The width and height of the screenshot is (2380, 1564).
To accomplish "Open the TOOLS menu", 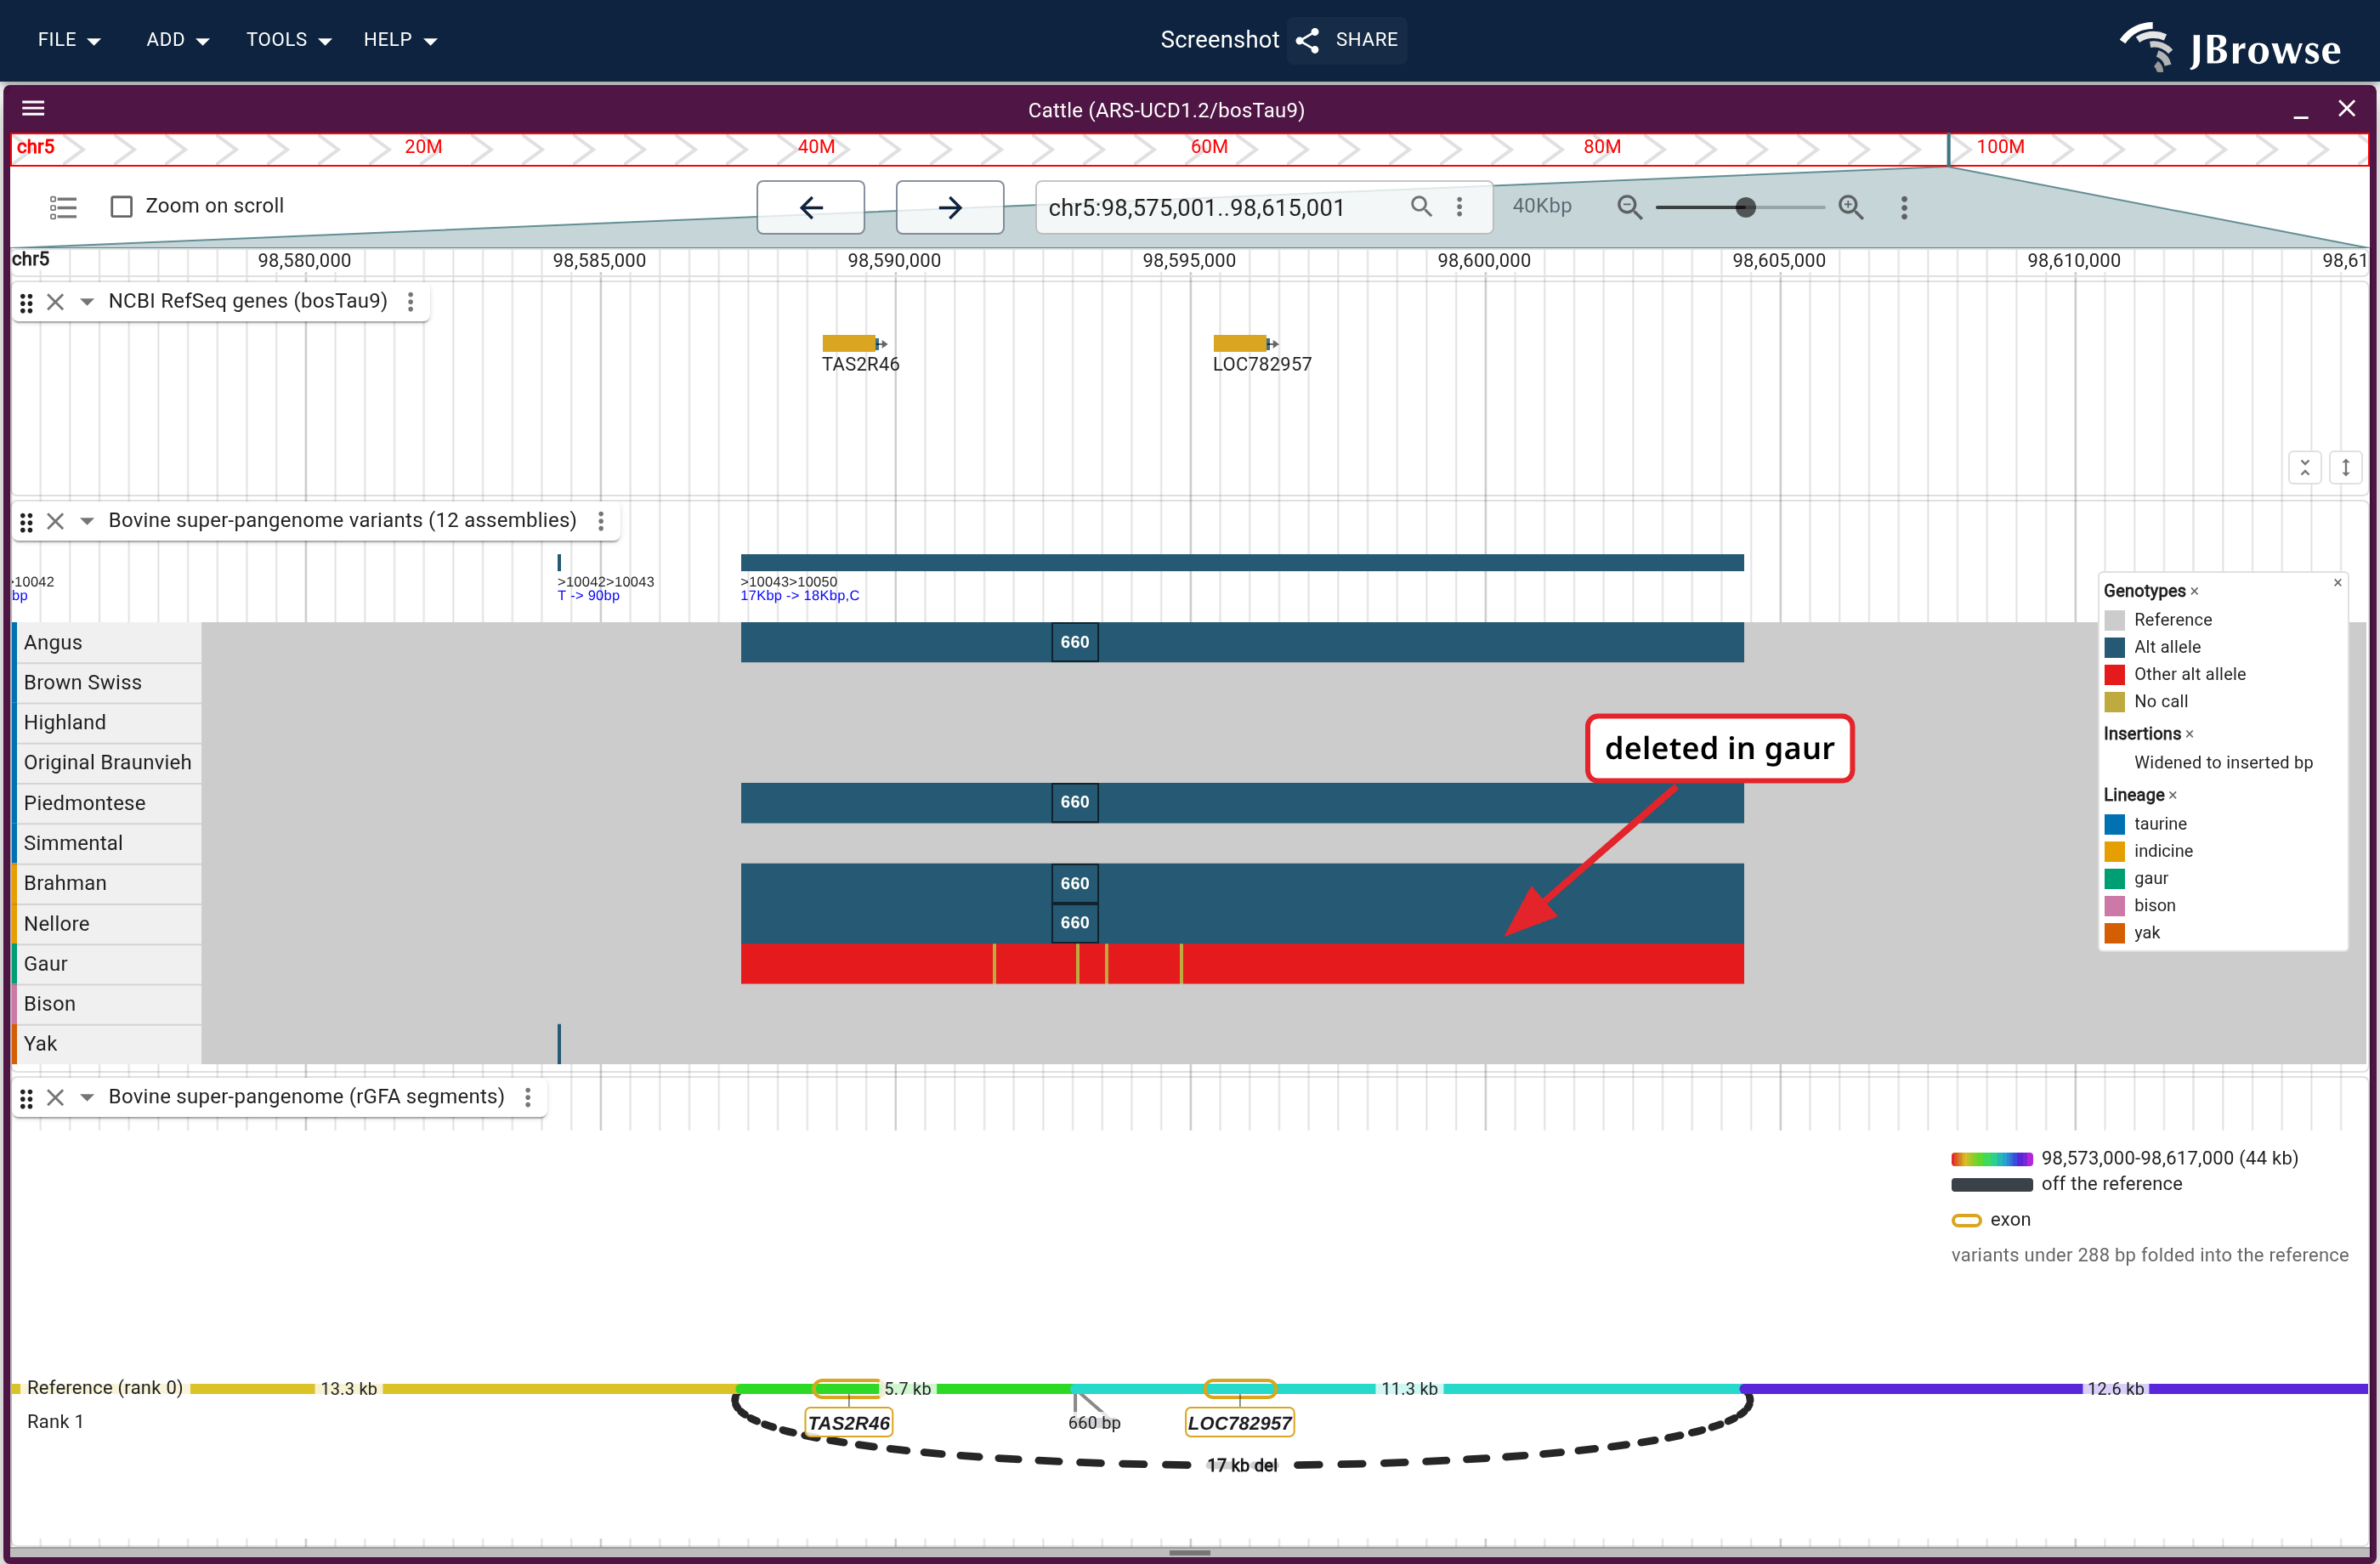I will click(288, 40).
